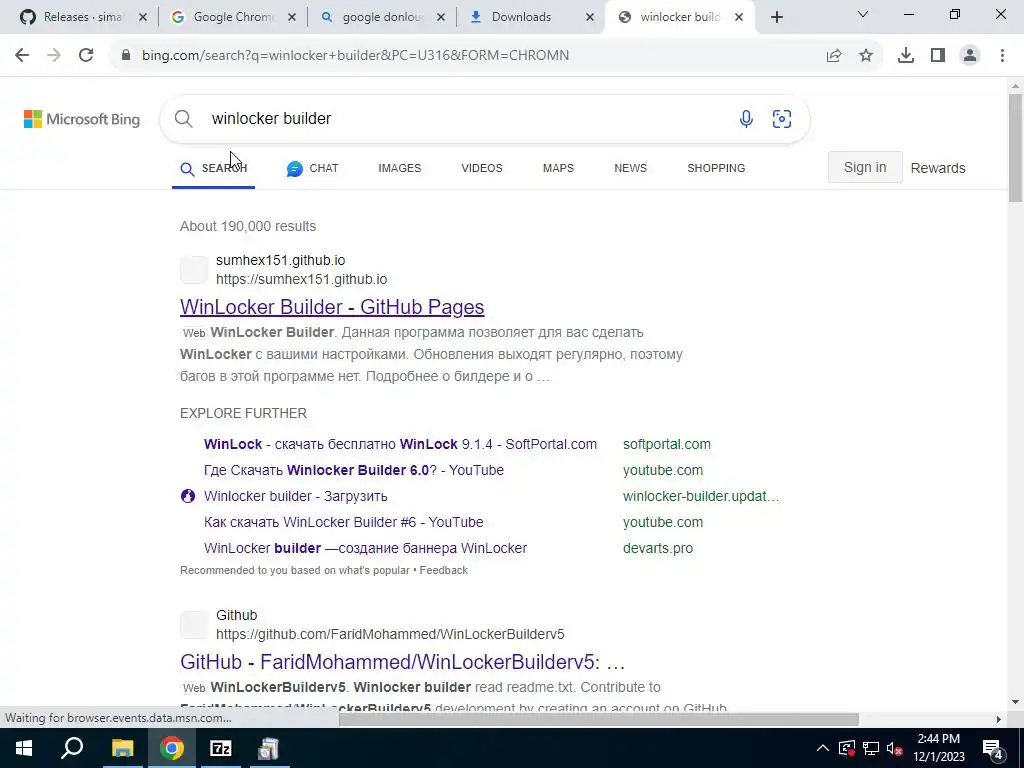This screenshot has height=768, width=1024.
Task: Toggle the Chrome side panel icon
Action: click(938, 56)
